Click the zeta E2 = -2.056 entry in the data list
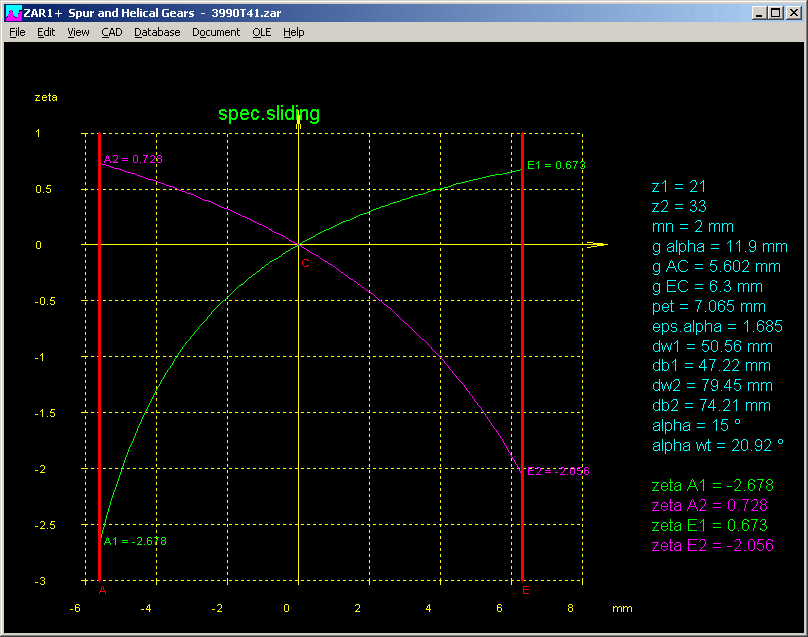808x637 pixels. [711, 545]
